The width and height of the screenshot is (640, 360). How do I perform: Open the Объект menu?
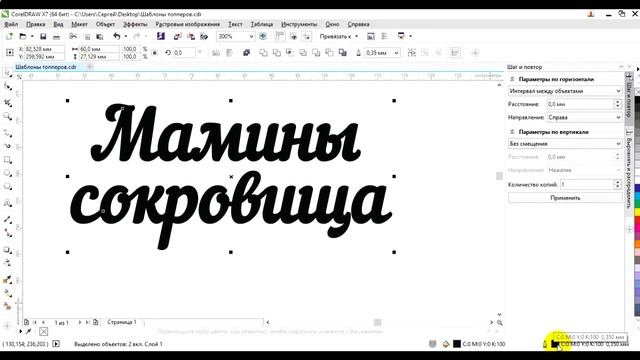(105, 24)
